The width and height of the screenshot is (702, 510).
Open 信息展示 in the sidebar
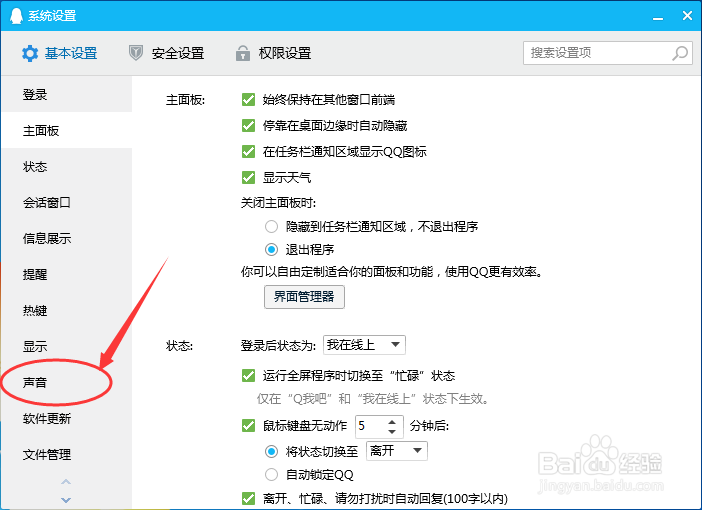point(67,238)
